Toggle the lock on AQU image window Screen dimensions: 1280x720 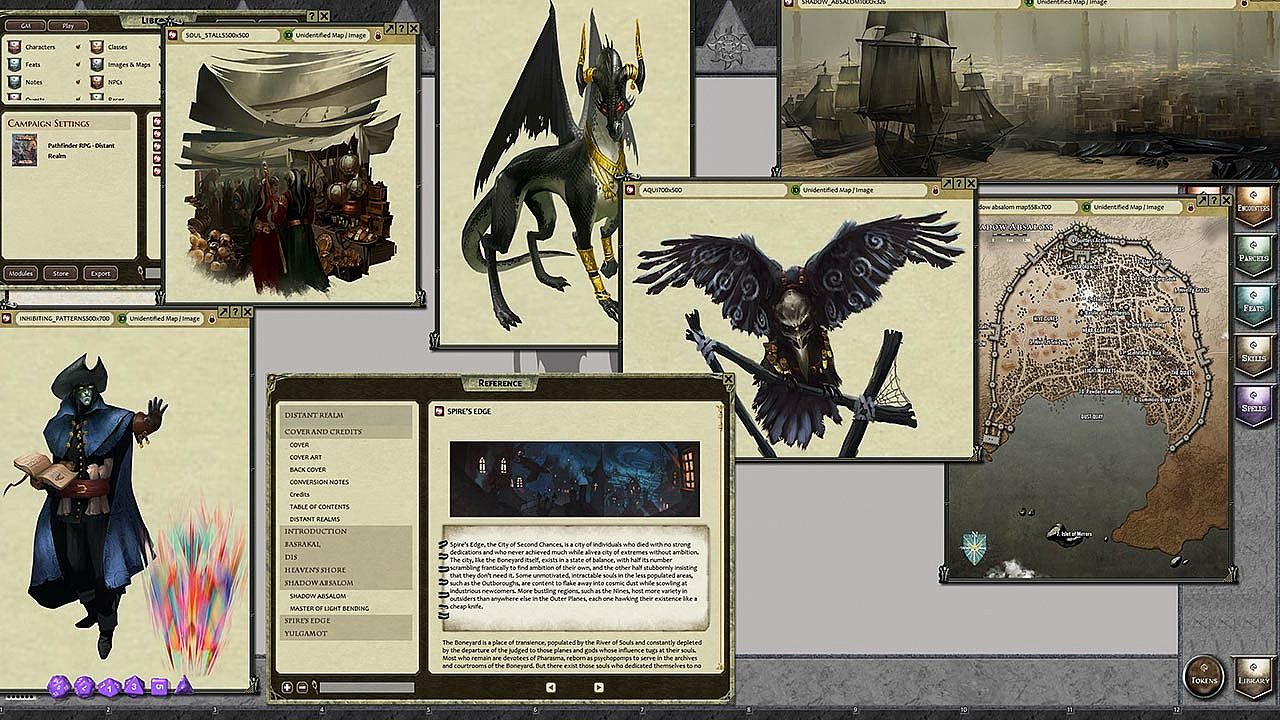934,190
